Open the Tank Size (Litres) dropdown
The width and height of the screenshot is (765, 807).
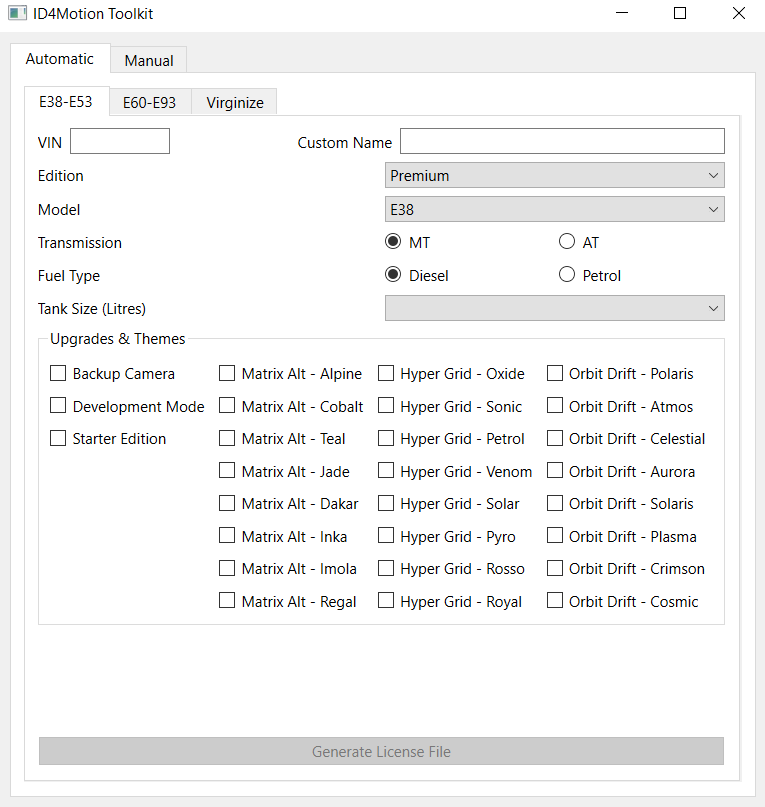pos(554,308)
